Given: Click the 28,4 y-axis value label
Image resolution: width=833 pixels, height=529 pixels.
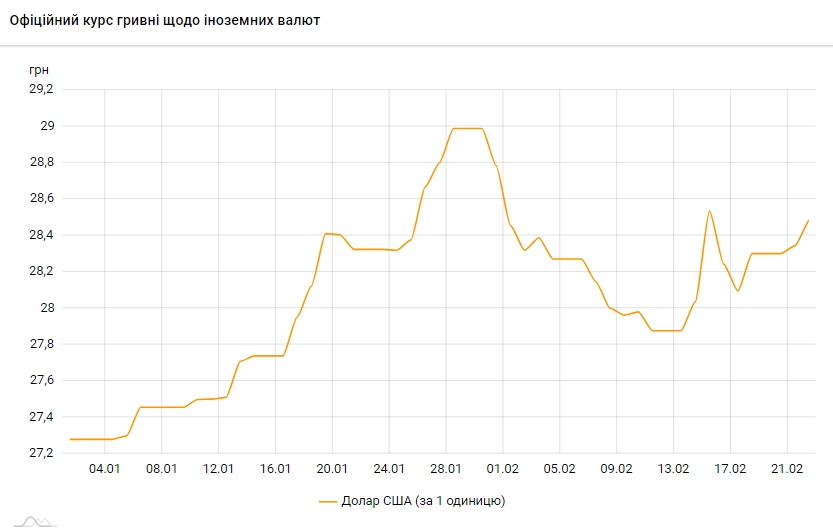Looking at the screenshot, I should 41,235.
